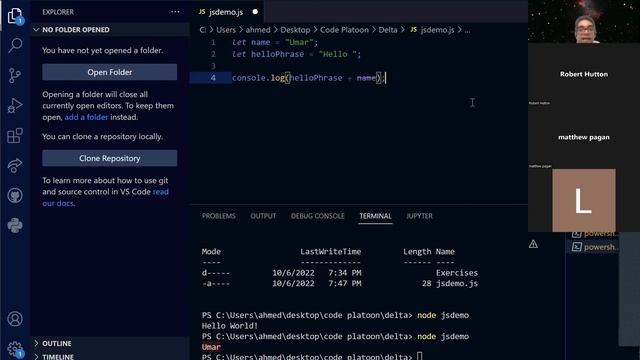640x360 pixels.
Task: Click the "Hello " string on line 2
Action: coord(338,54)
